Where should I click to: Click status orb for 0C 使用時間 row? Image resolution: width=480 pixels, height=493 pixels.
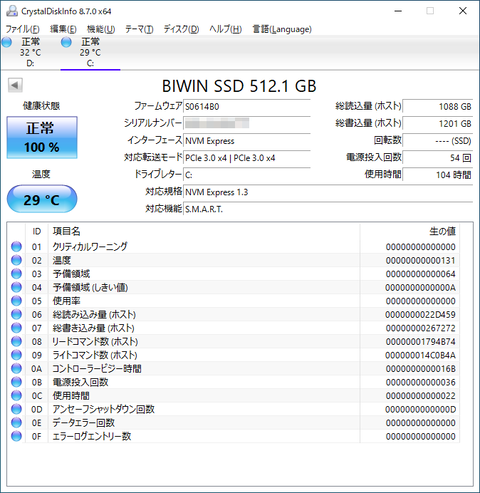pyautogui.click(x=16, y=396)
